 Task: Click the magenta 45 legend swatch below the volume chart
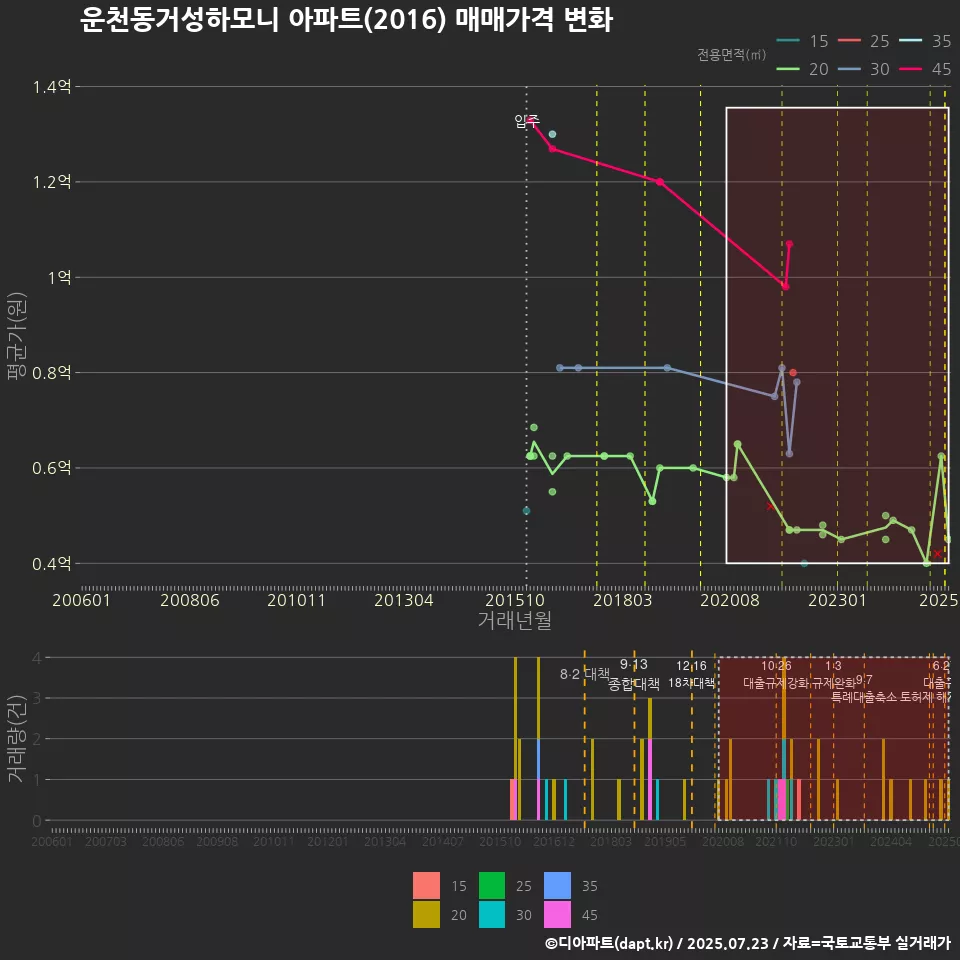pyautogui.click(x=557, y=914)
